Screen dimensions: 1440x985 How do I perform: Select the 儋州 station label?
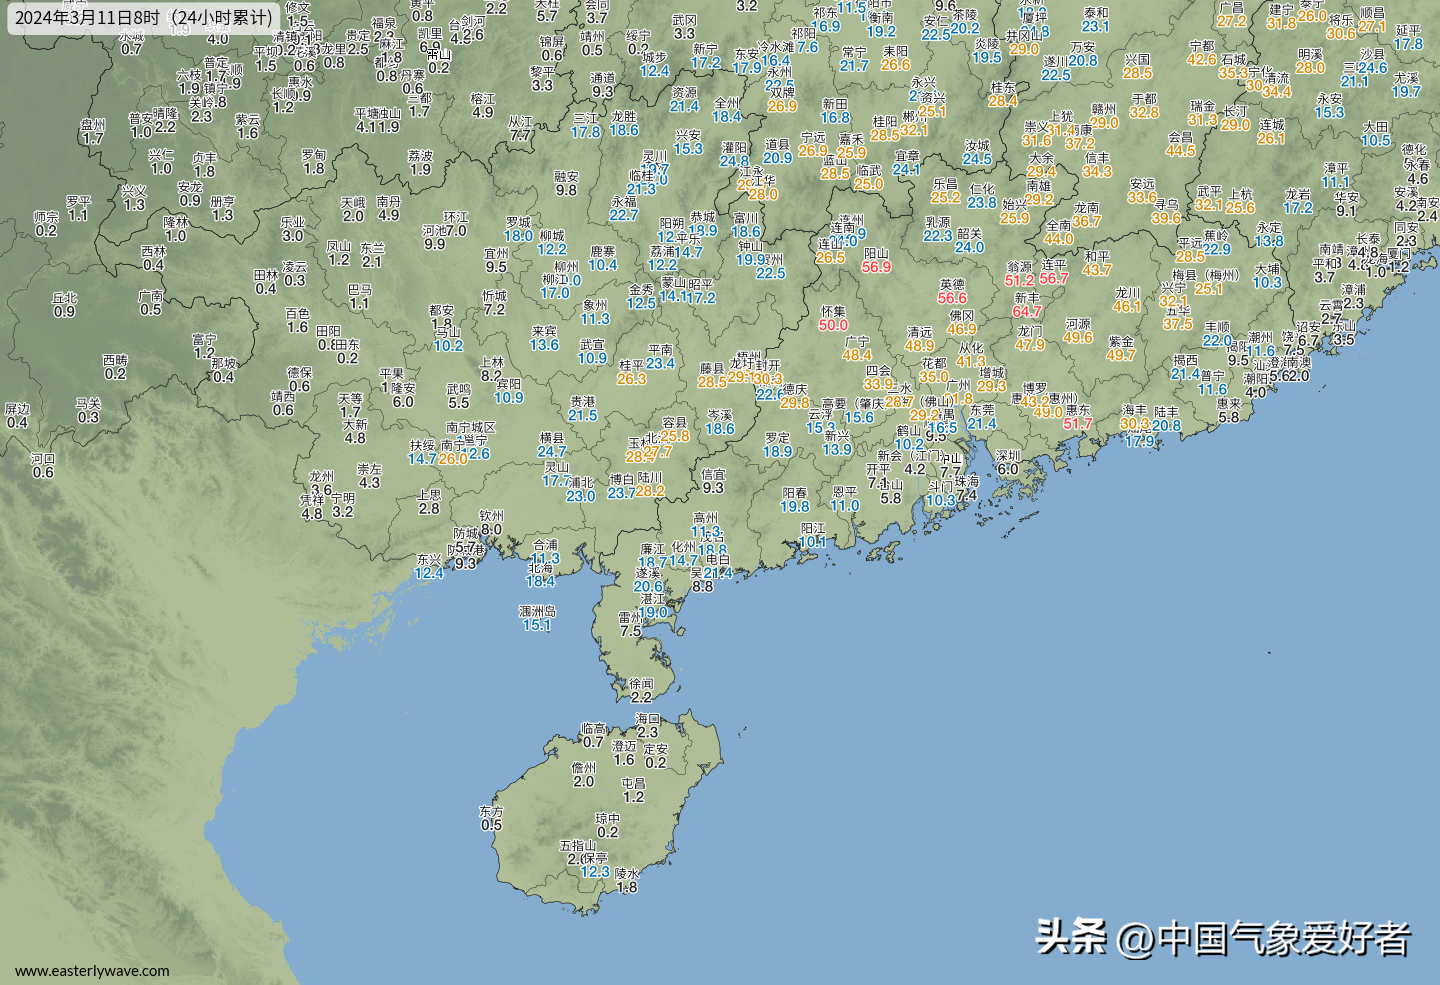tap(583, 768)
